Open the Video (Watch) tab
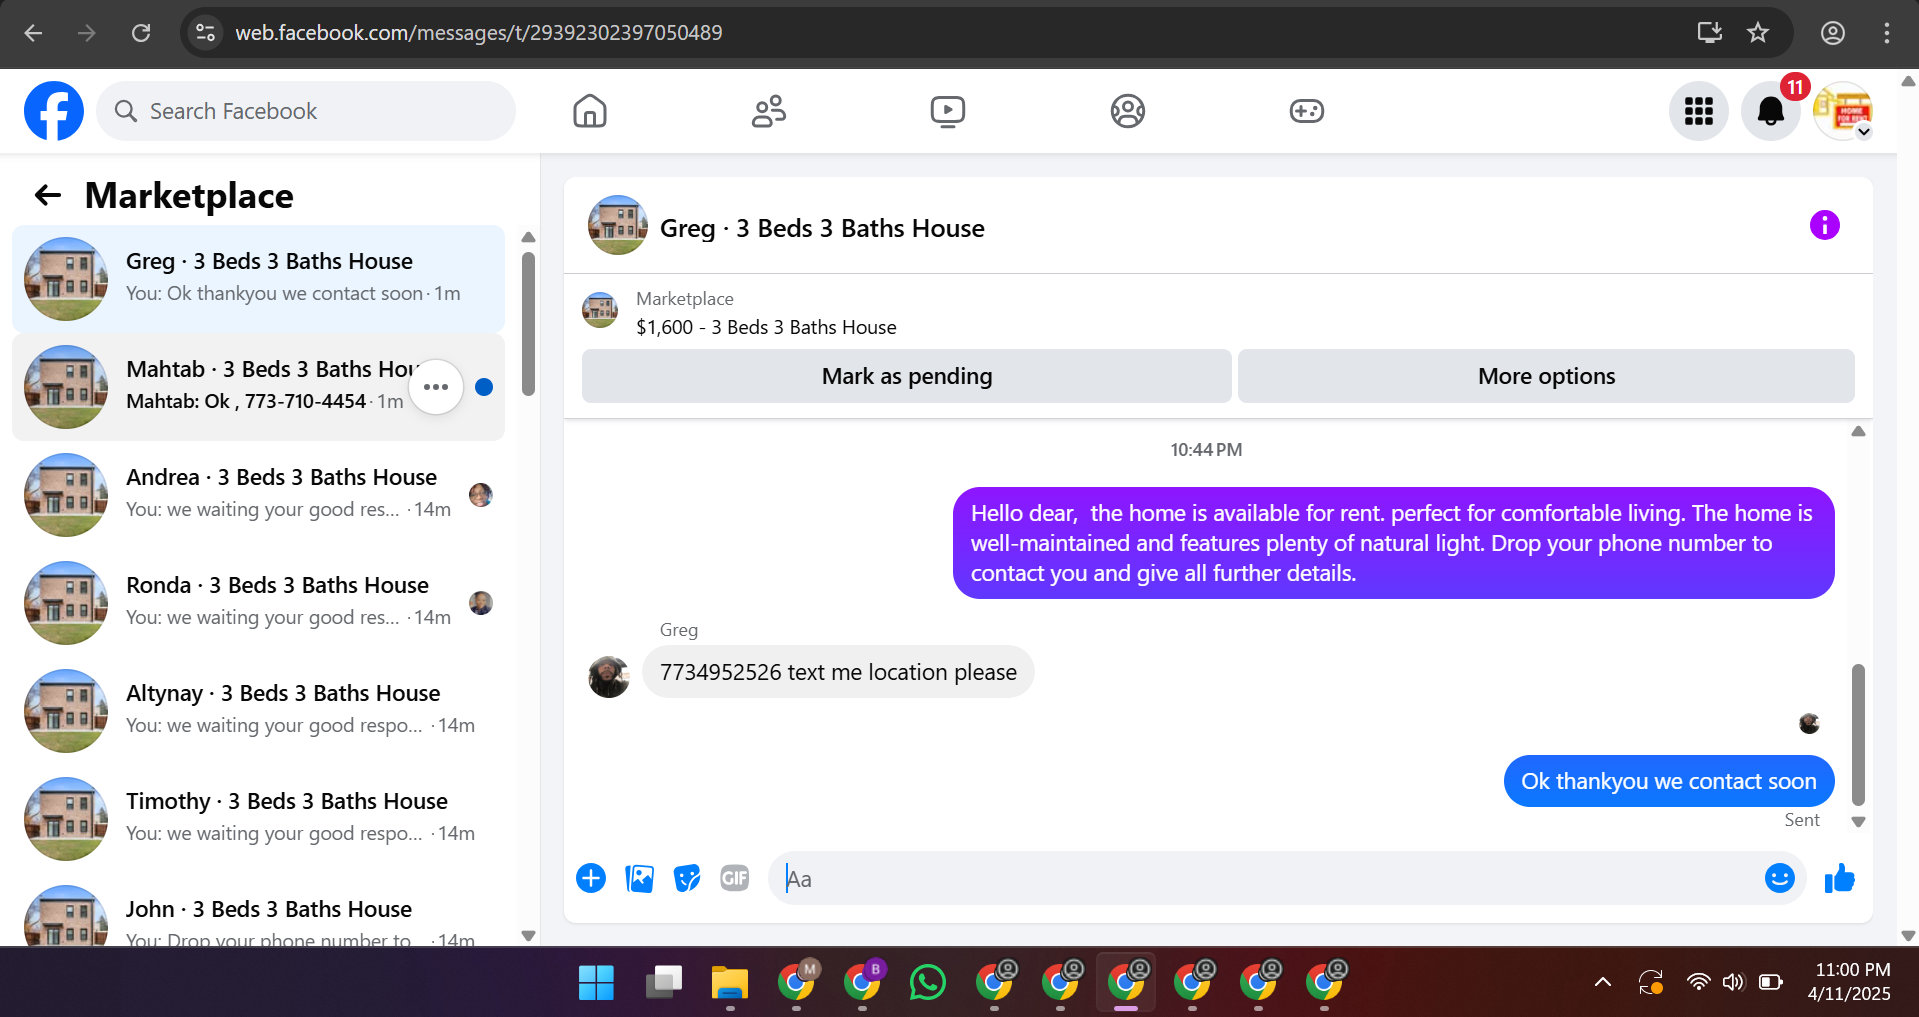Viewport: 1919px width, 1017px height. tap(948, 111)
